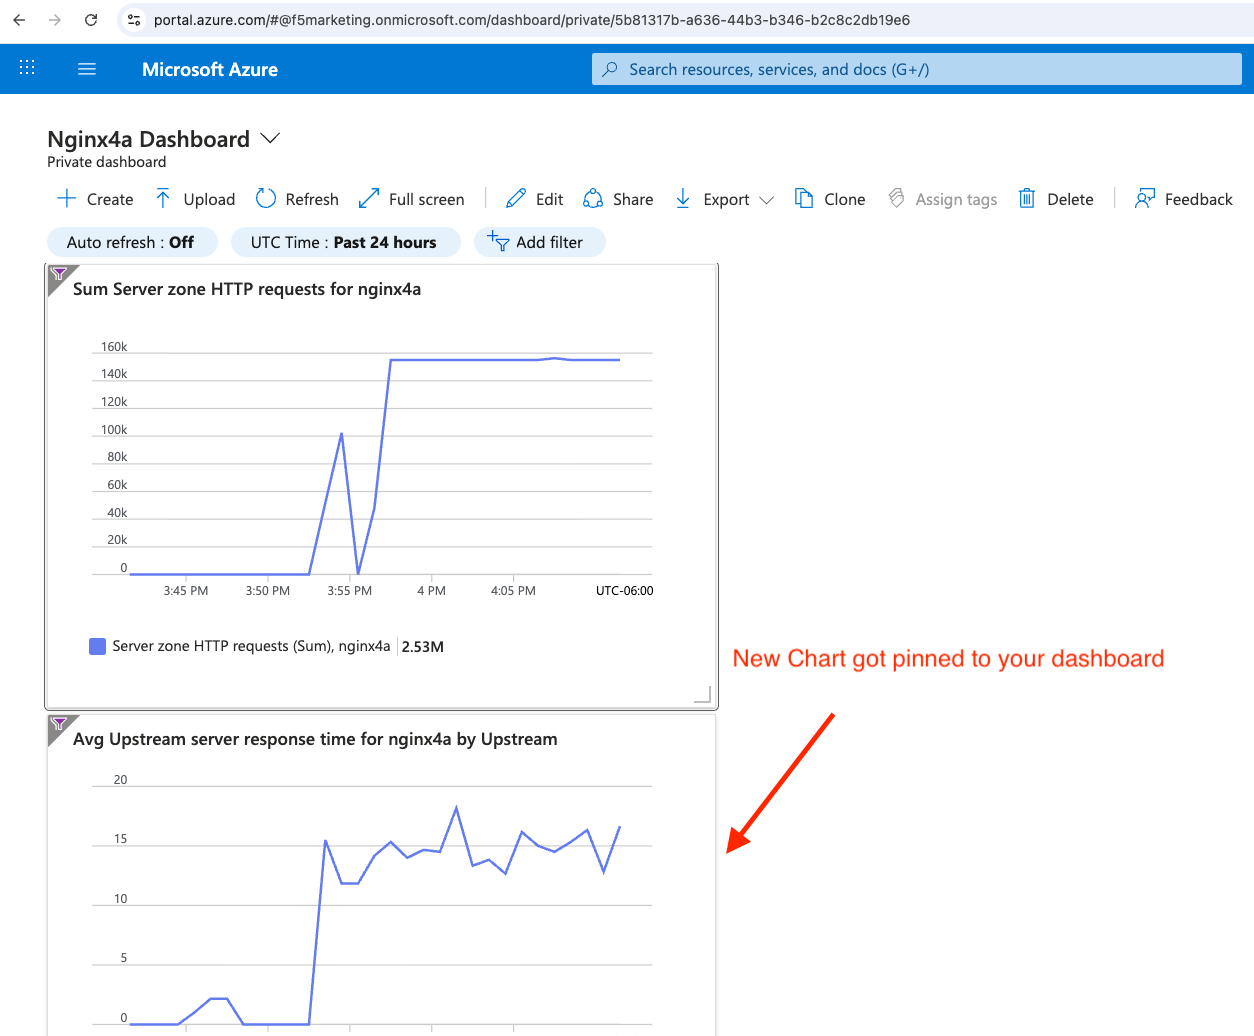This screenshot has height=1036, width=1254.
Task: Open Avg Upstream server response time chart title
Action: (315, 739)
